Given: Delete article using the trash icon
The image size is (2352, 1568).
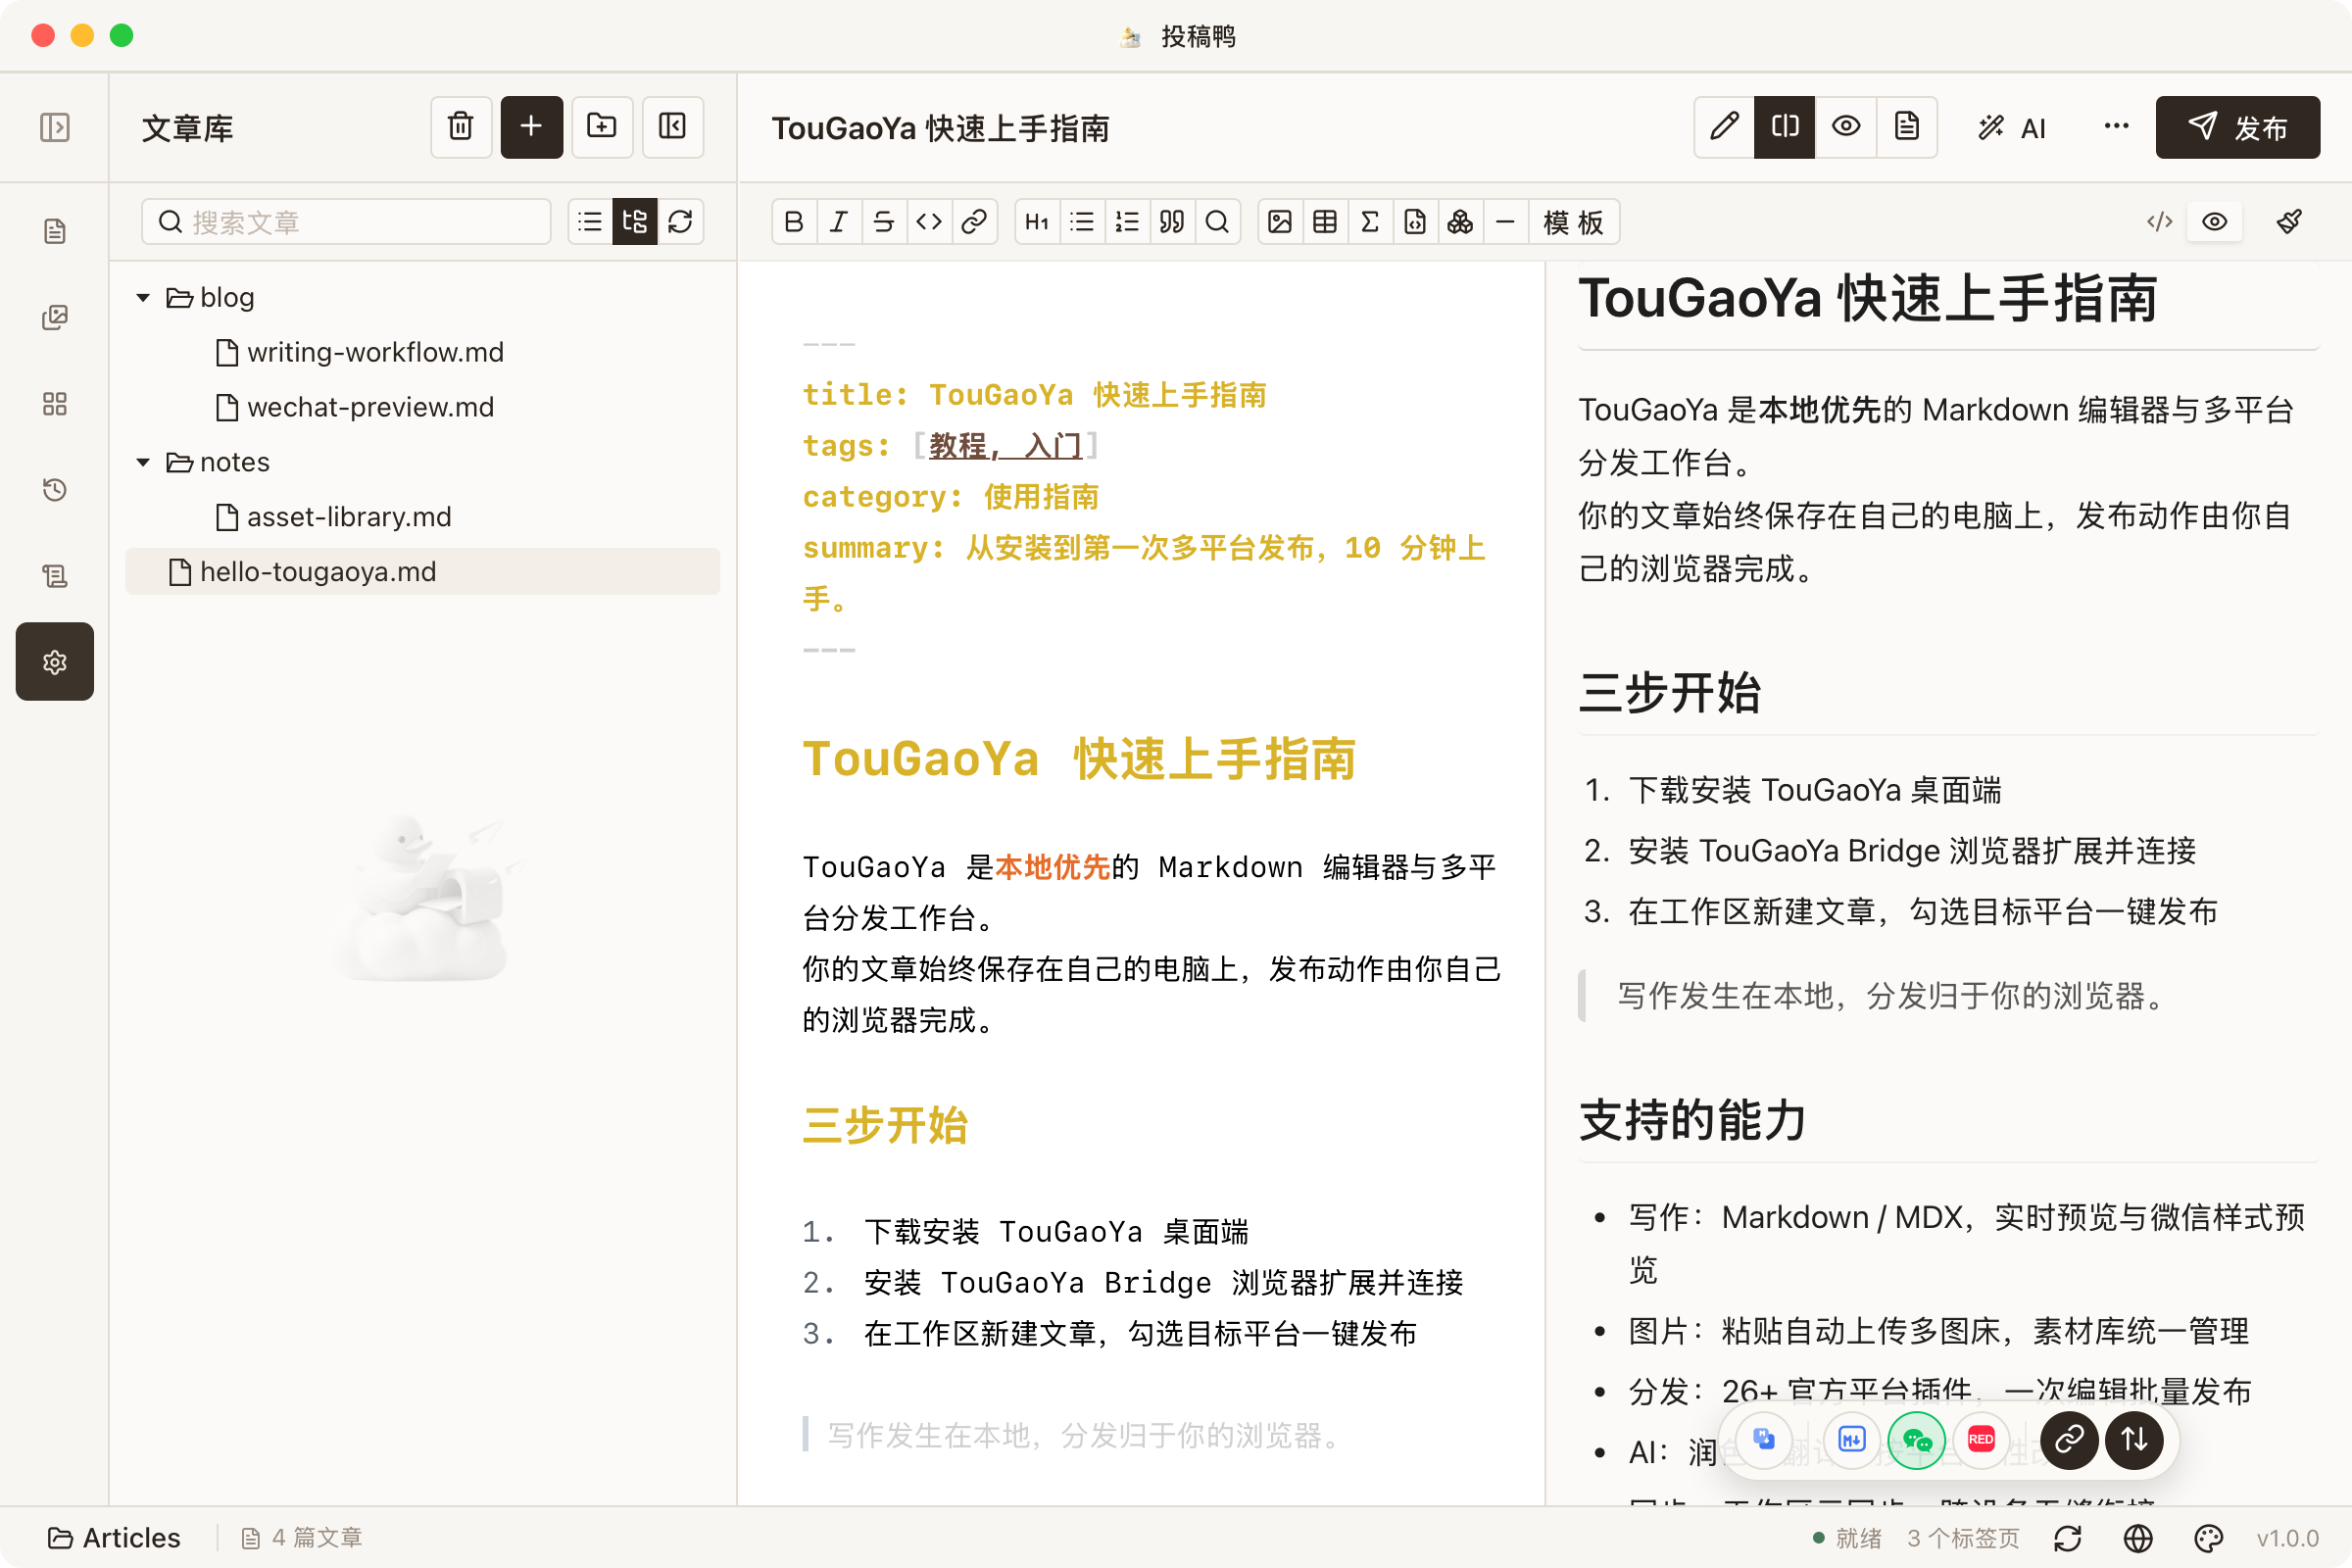Looking at the screenshot, I should coord(461,127).
